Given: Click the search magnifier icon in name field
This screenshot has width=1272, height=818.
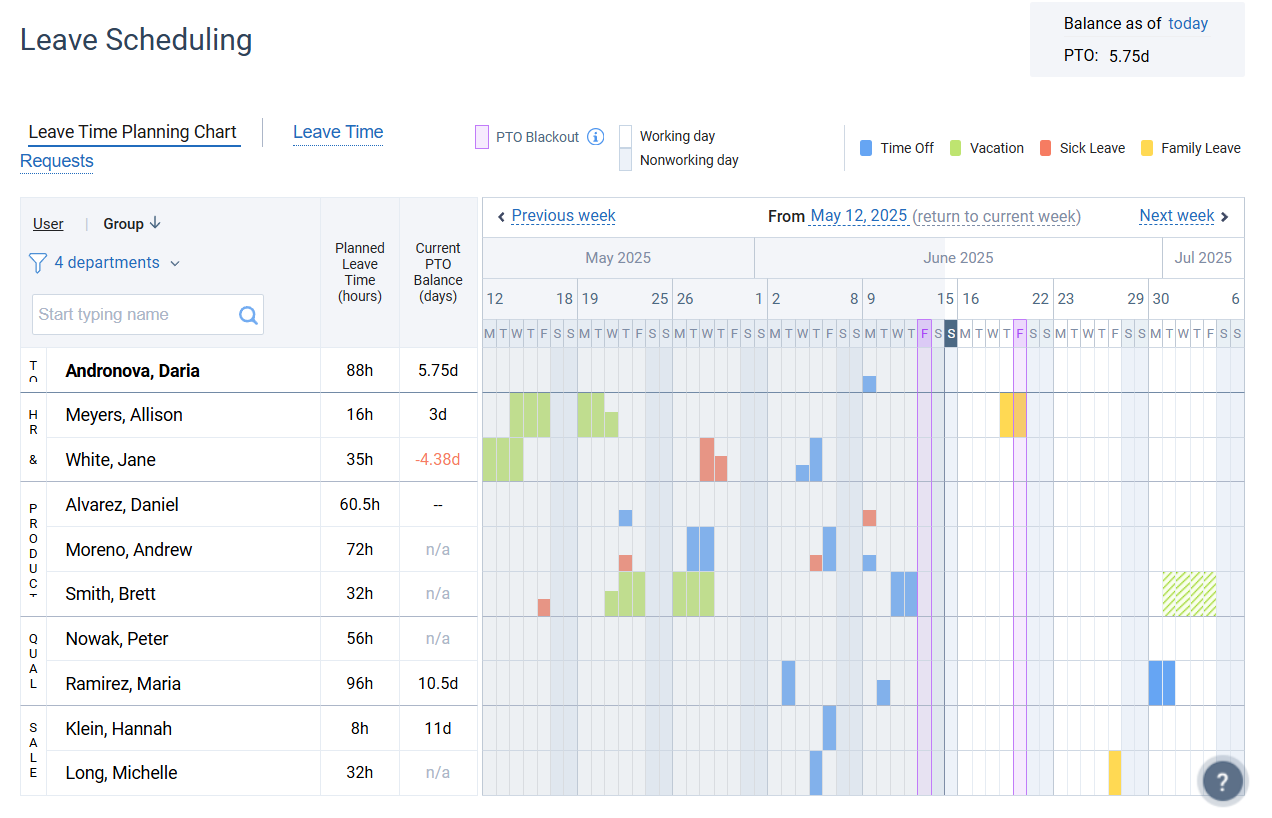Looking at the screenshot, I should 248,315.
